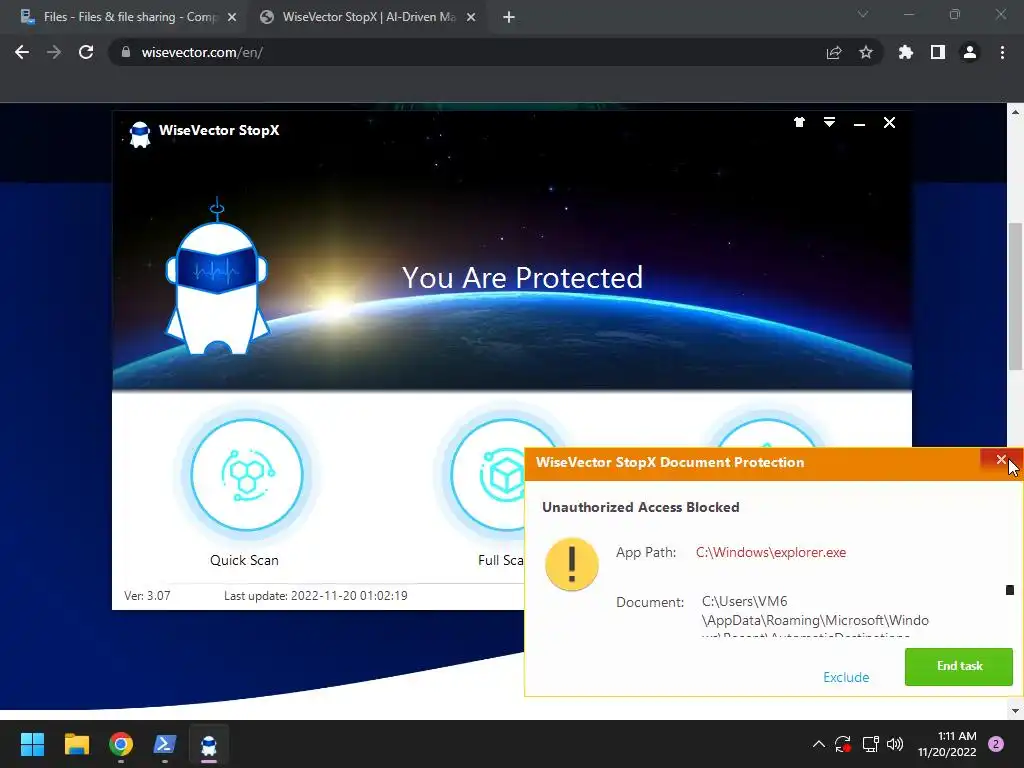Click the Quick Scan circular icon
This screenshot has height=768, width=1024.
[247, 475]
